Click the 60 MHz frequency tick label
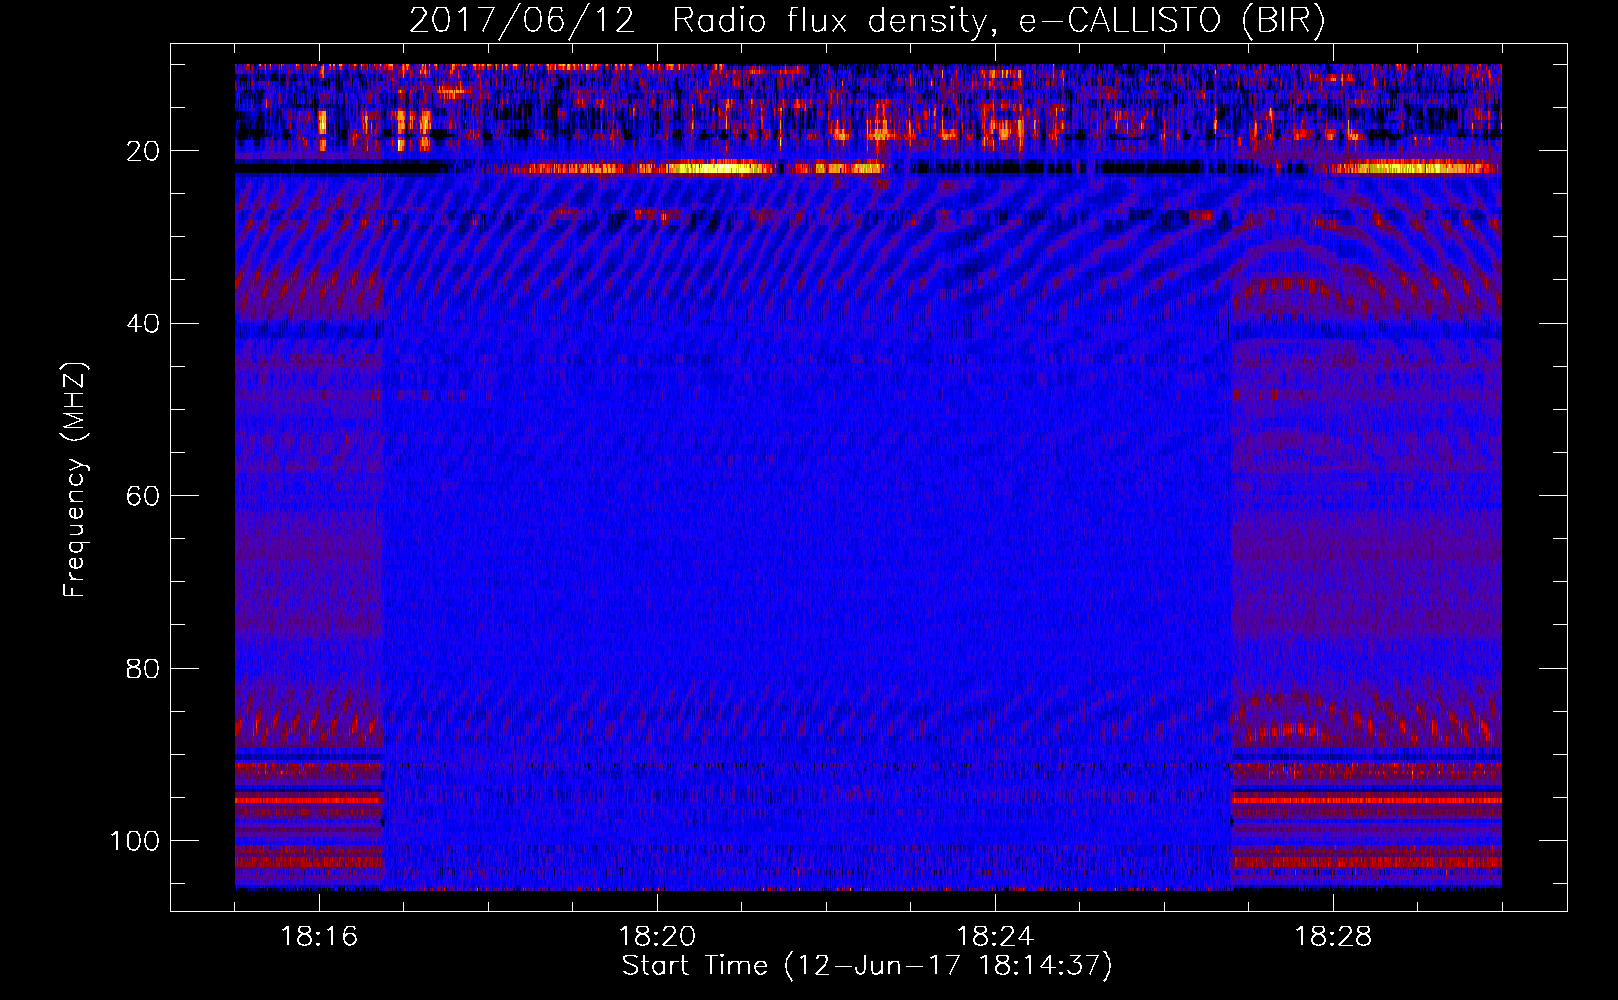 click(143, 496)
